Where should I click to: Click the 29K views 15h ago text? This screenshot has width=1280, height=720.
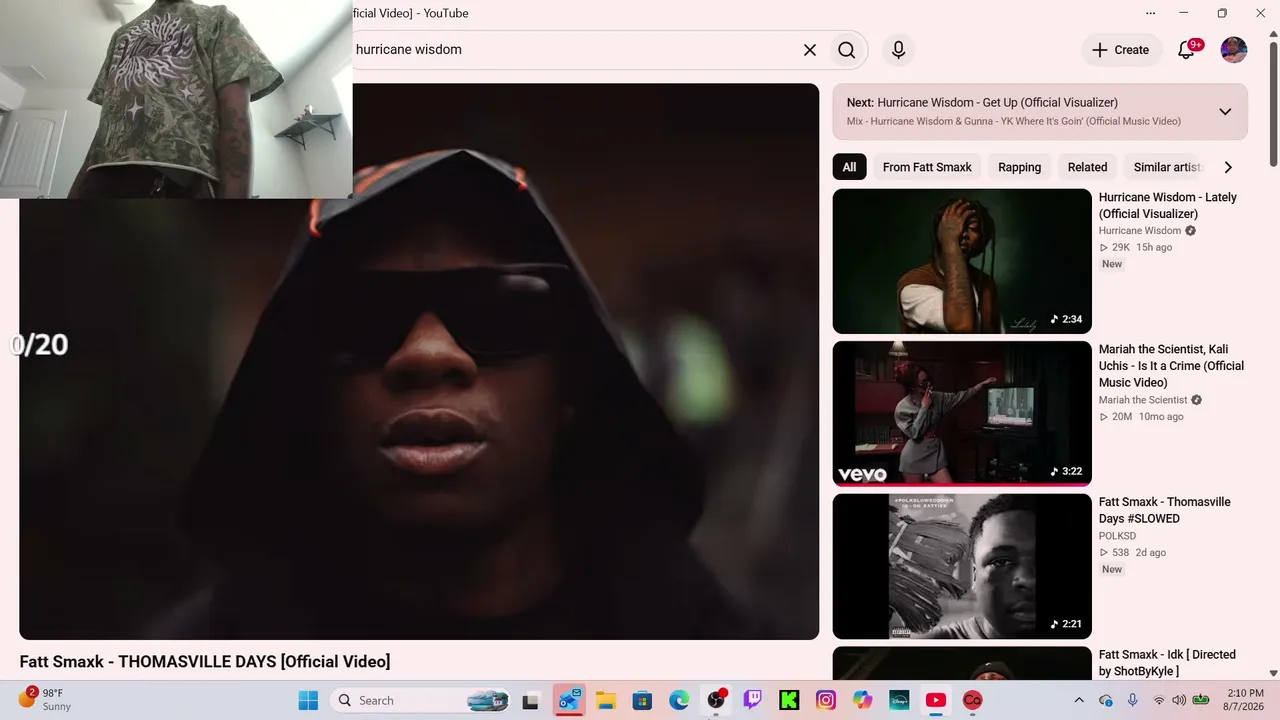1136,247
